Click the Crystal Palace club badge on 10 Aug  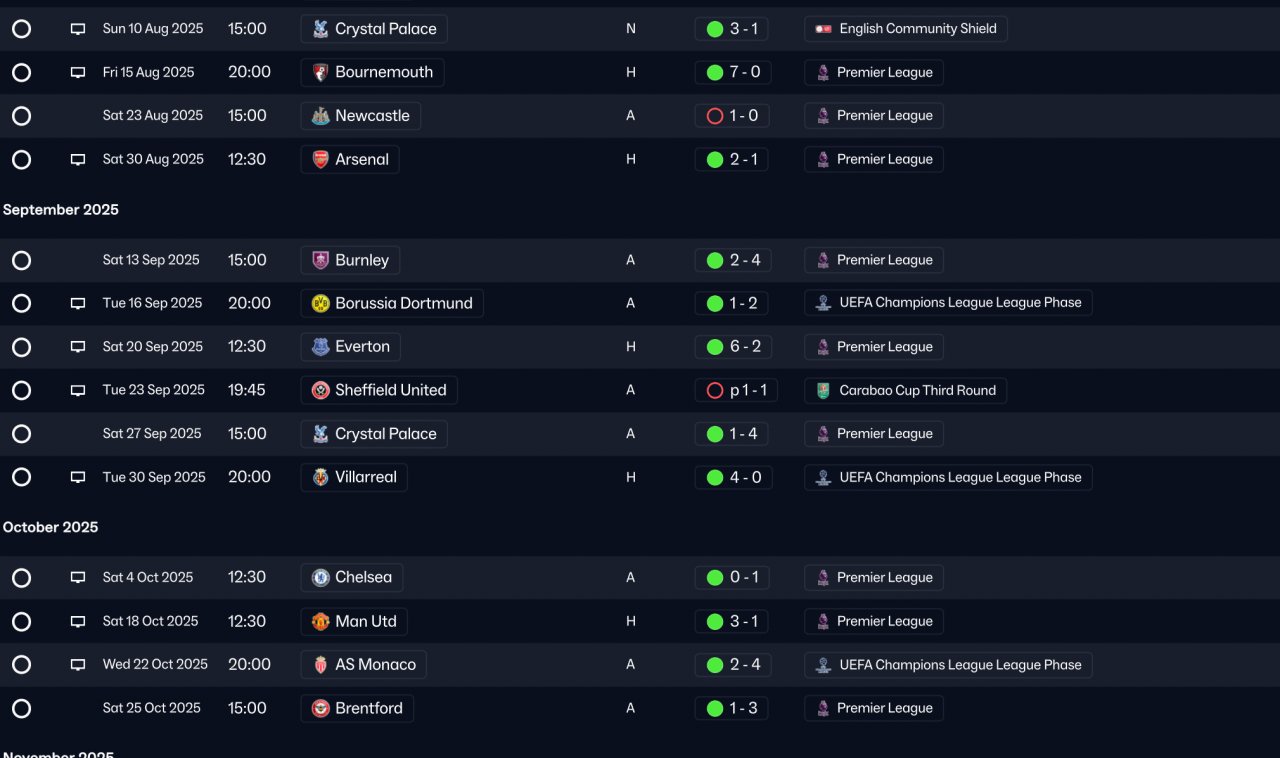(320, 29)
